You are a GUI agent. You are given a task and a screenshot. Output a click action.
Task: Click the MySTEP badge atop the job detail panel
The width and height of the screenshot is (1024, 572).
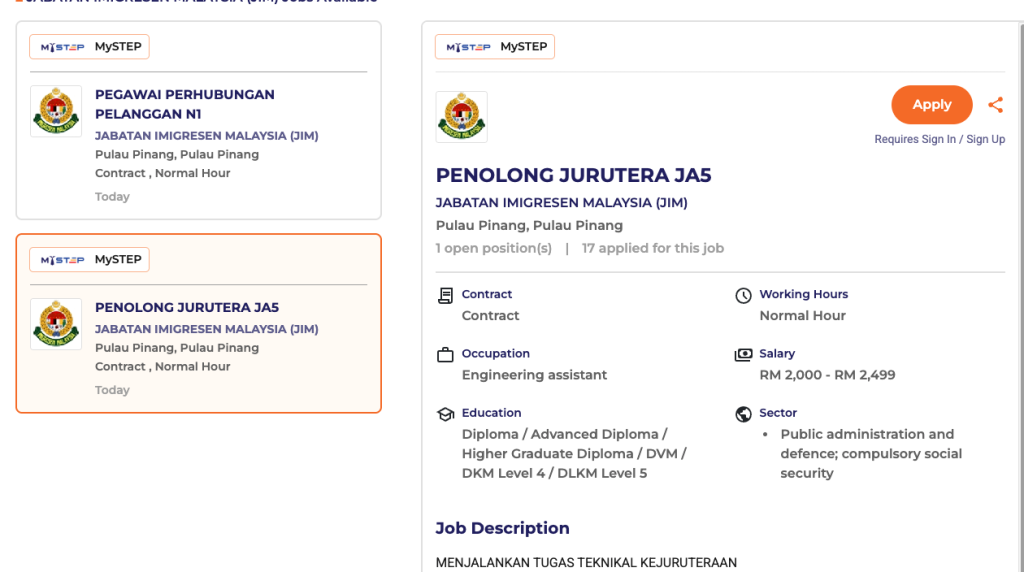tap(495, 47)
